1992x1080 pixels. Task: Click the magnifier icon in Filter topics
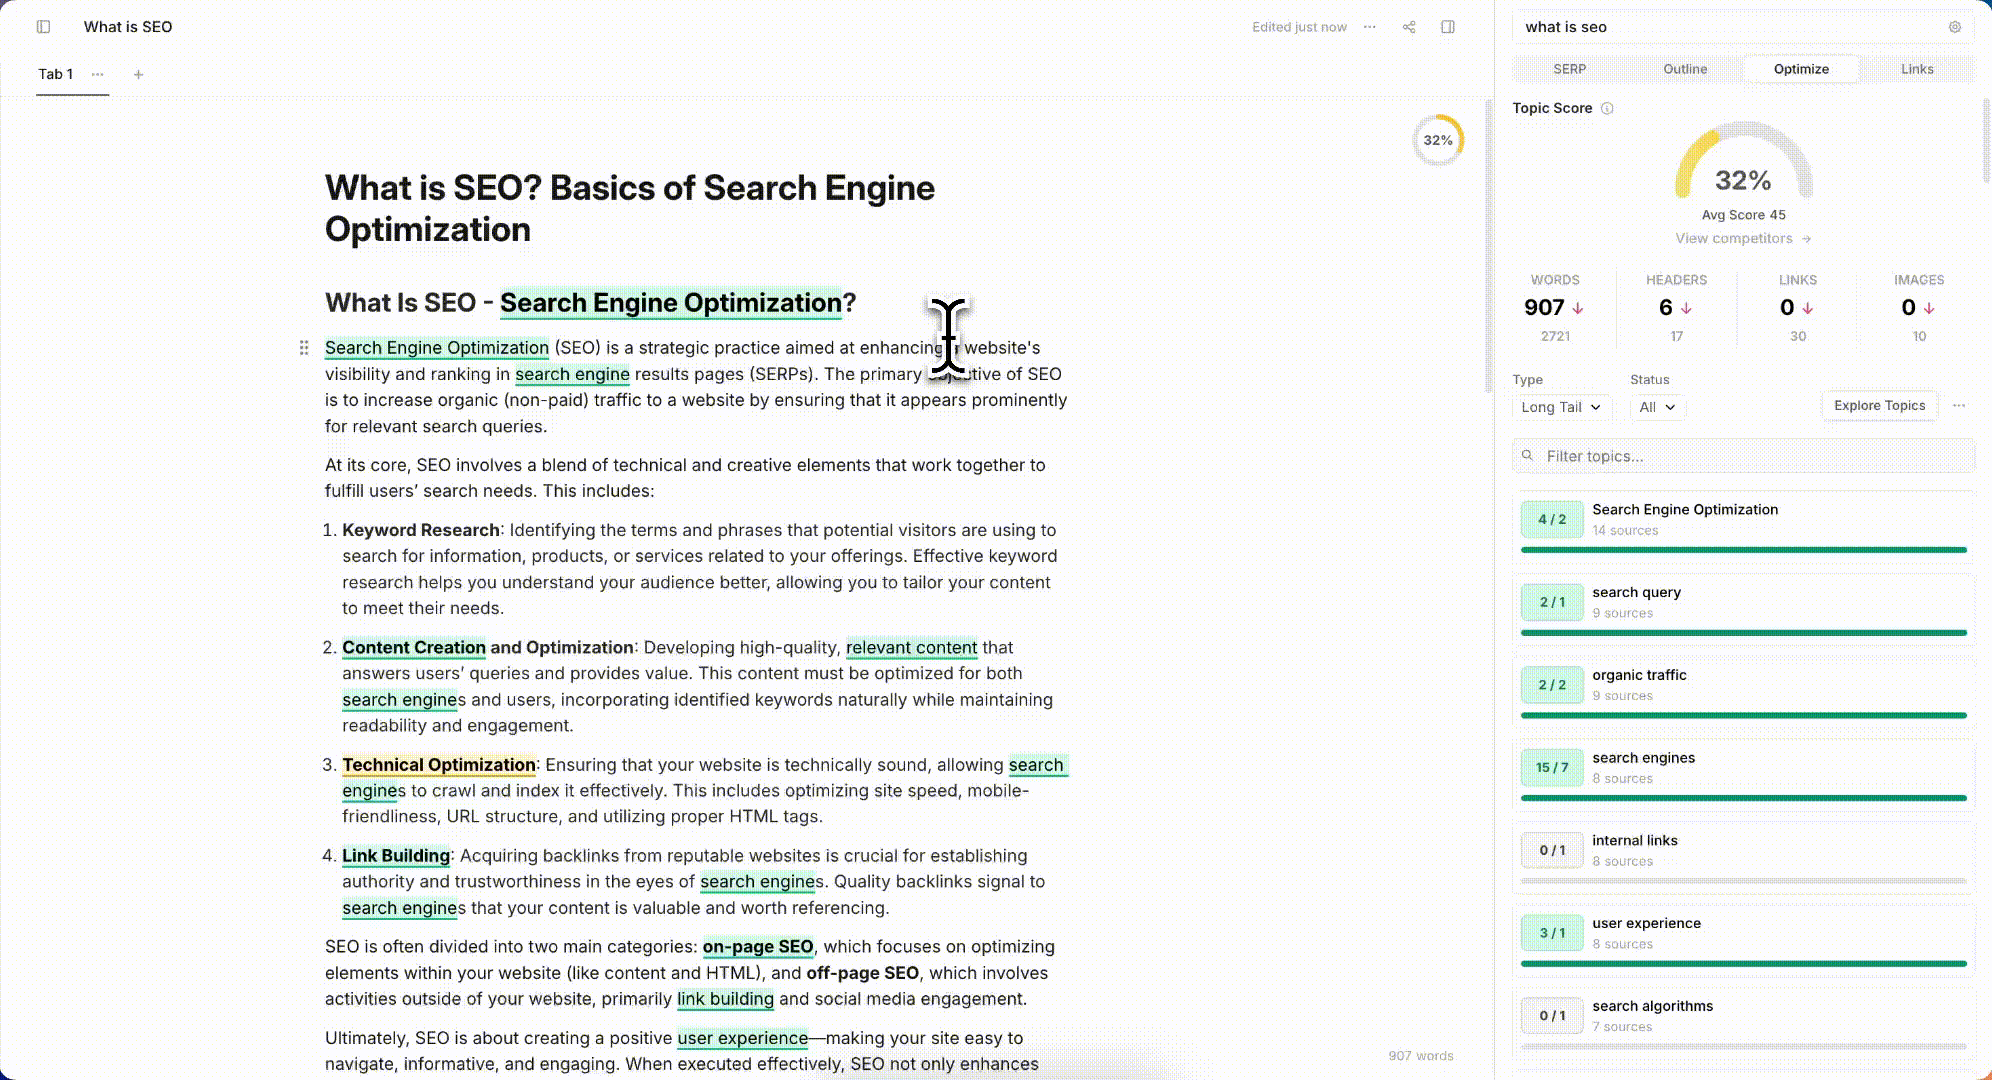click(x=1527, y=456)
